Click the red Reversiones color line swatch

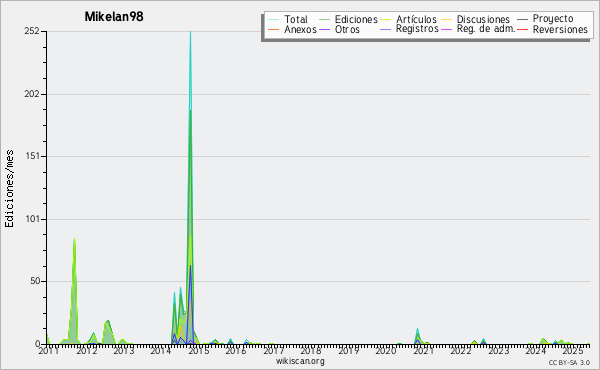pyautogui.click(x=522, y=29)
